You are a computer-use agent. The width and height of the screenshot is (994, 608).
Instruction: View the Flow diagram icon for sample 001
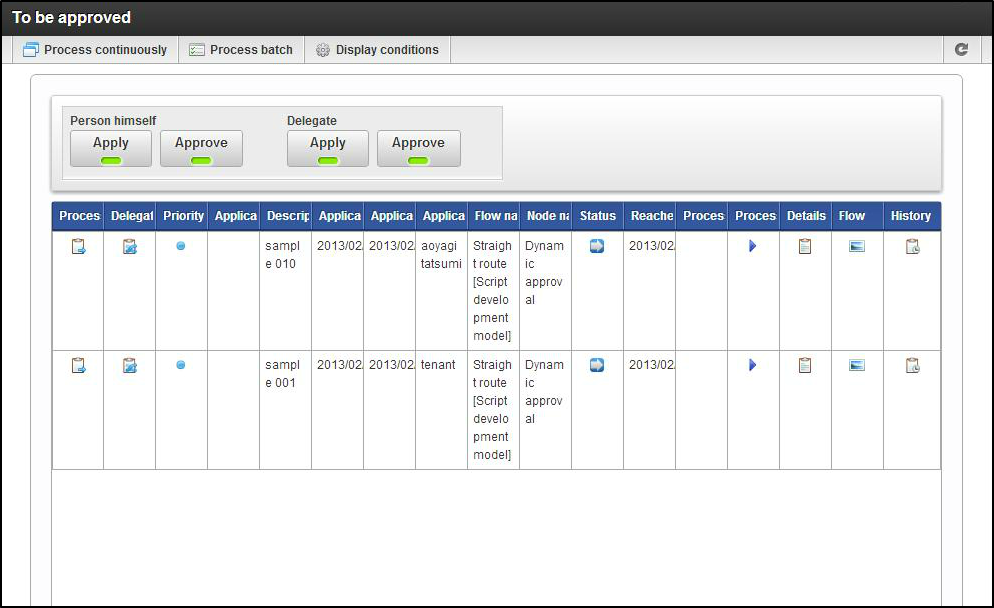tap(856, 365)
